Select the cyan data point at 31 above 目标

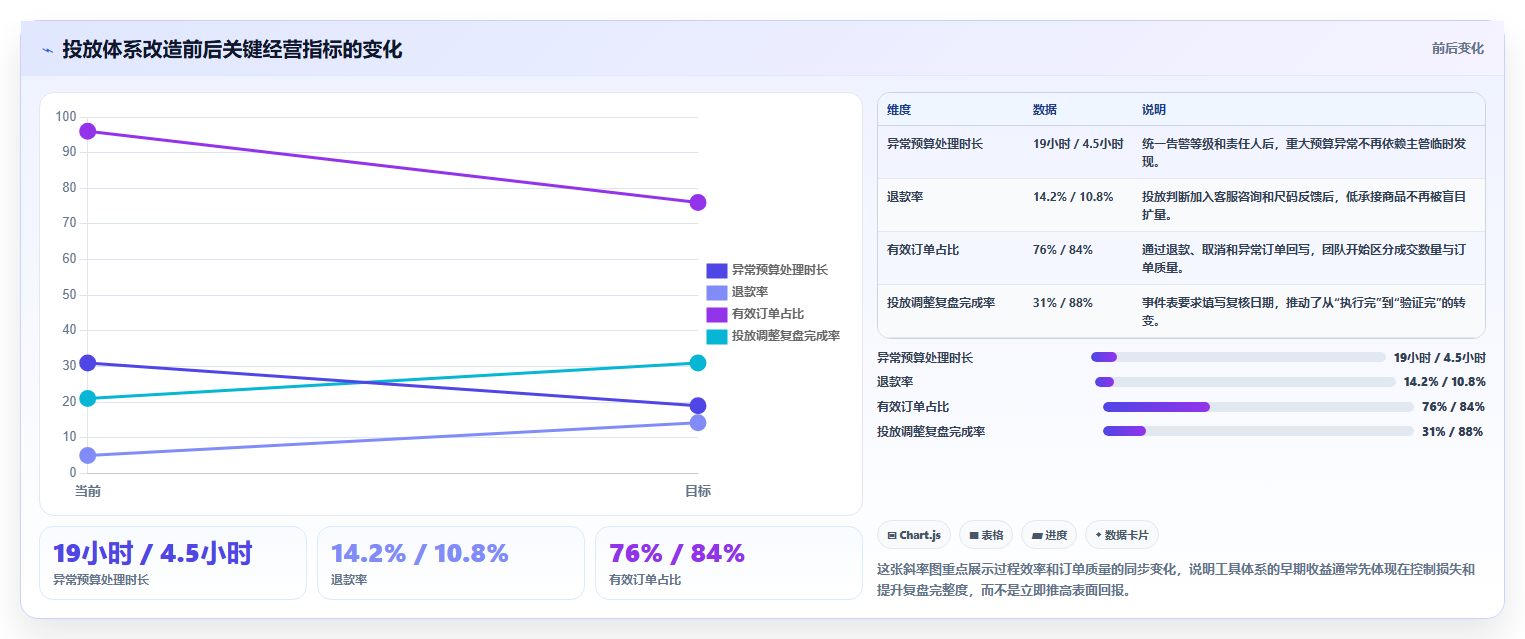coord(698,363)
